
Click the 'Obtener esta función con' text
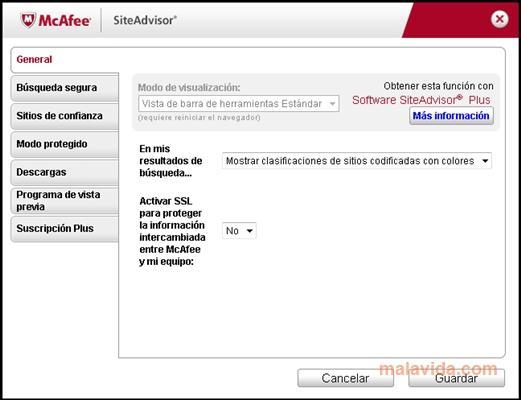(438, 86)
